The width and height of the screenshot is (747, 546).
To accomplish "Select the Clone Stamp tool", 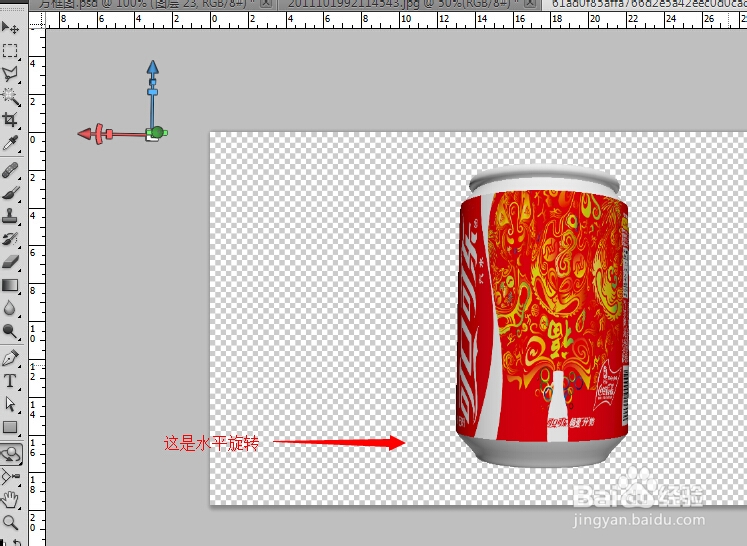I will click(10, 216).
